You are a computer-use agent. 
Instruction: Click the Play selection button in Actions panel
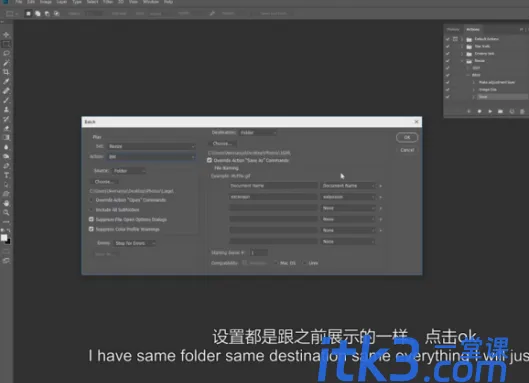pos(490,111)
